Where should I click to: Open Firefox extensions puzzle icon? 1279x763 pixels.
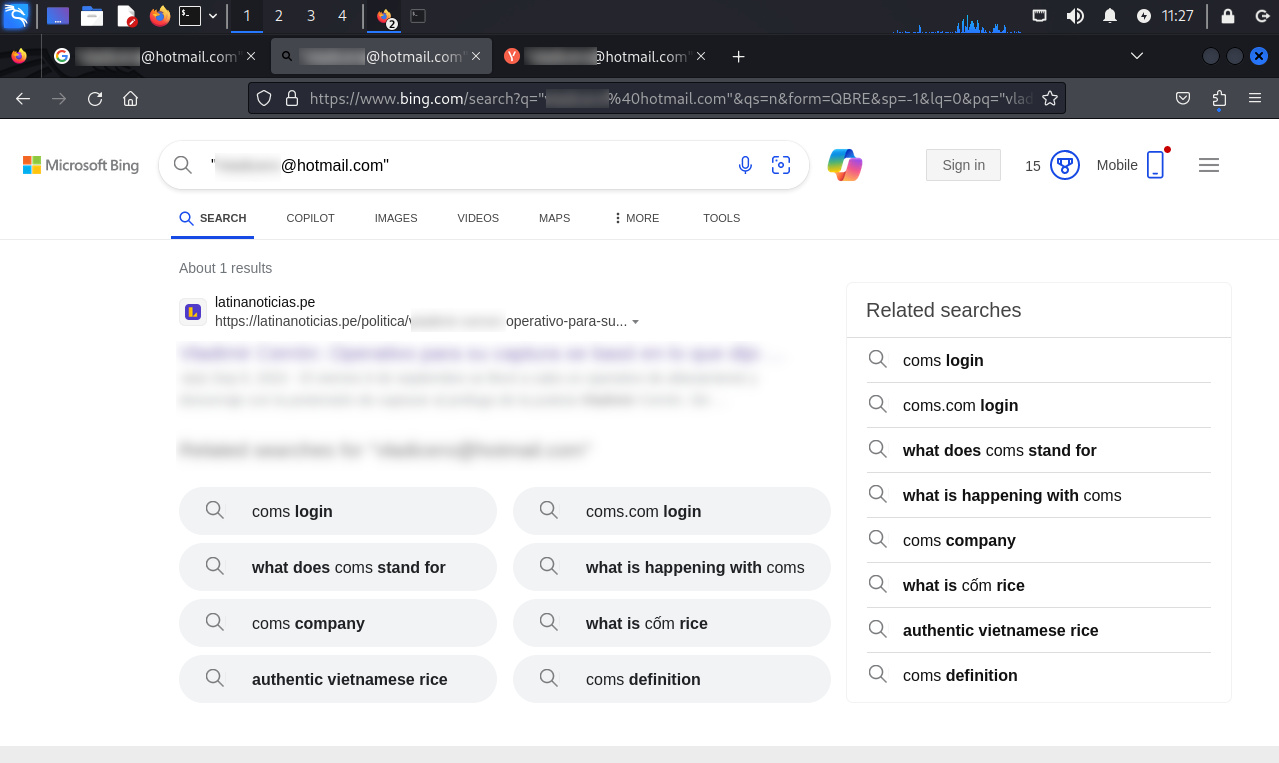1218,99
